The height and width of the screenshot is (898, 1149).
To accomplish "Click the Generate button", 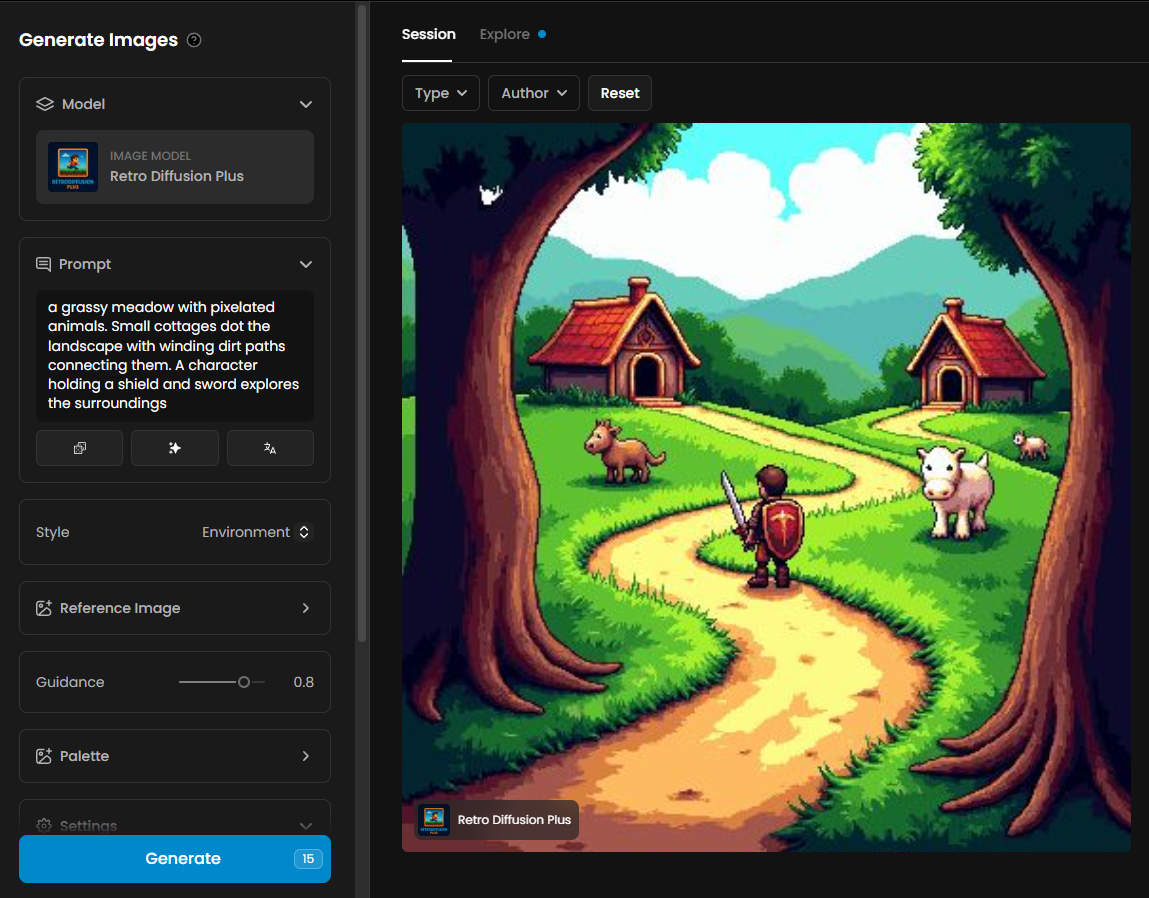I will (174, 858).
